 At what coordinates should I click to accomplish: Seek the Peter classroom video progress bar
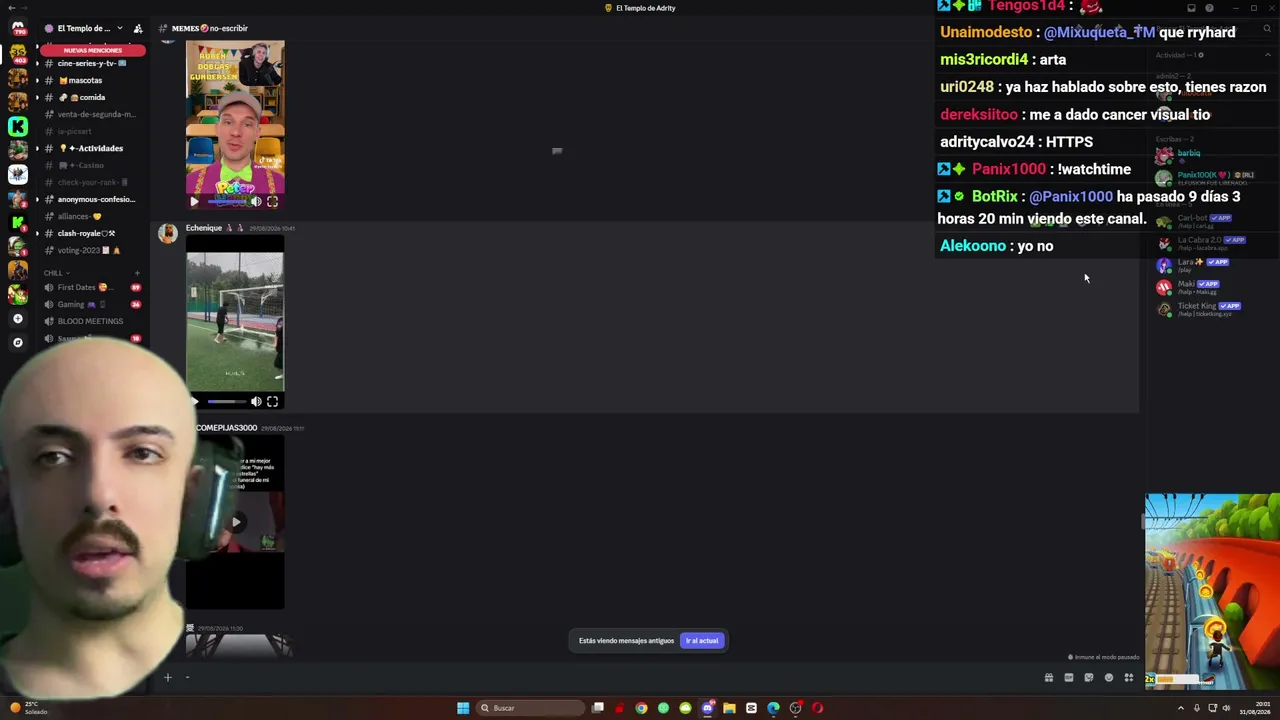tap(227, 201)
